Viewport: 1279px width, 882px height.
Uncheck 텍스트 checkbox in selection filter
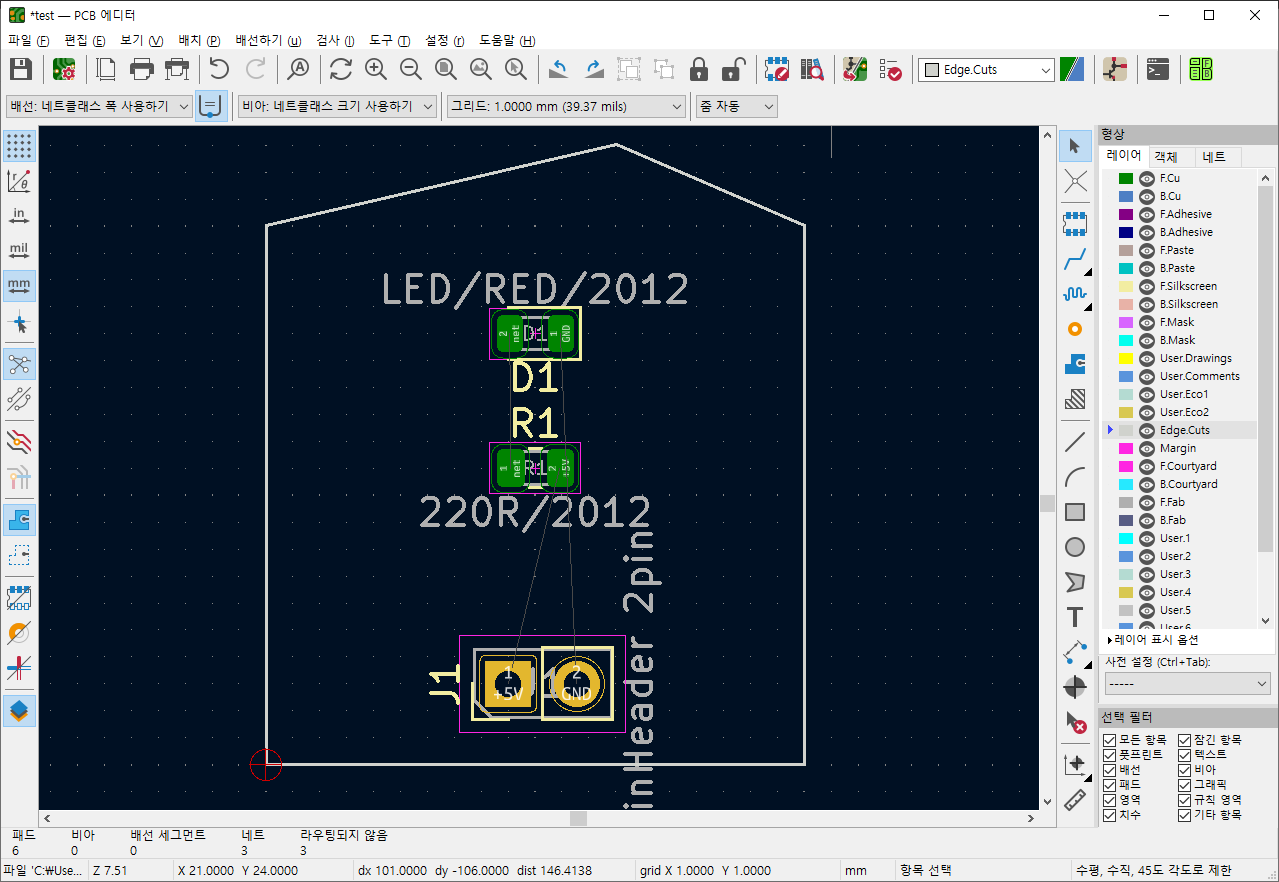pos(1185,755)
